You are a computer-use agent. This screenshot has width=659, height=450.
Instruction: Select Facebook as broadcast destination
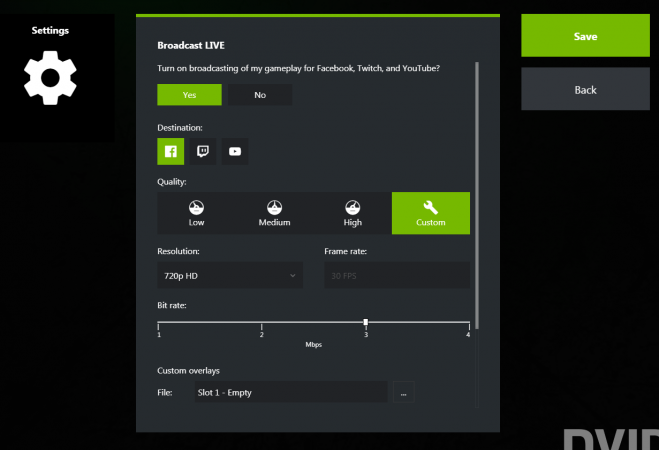point(170,151)
